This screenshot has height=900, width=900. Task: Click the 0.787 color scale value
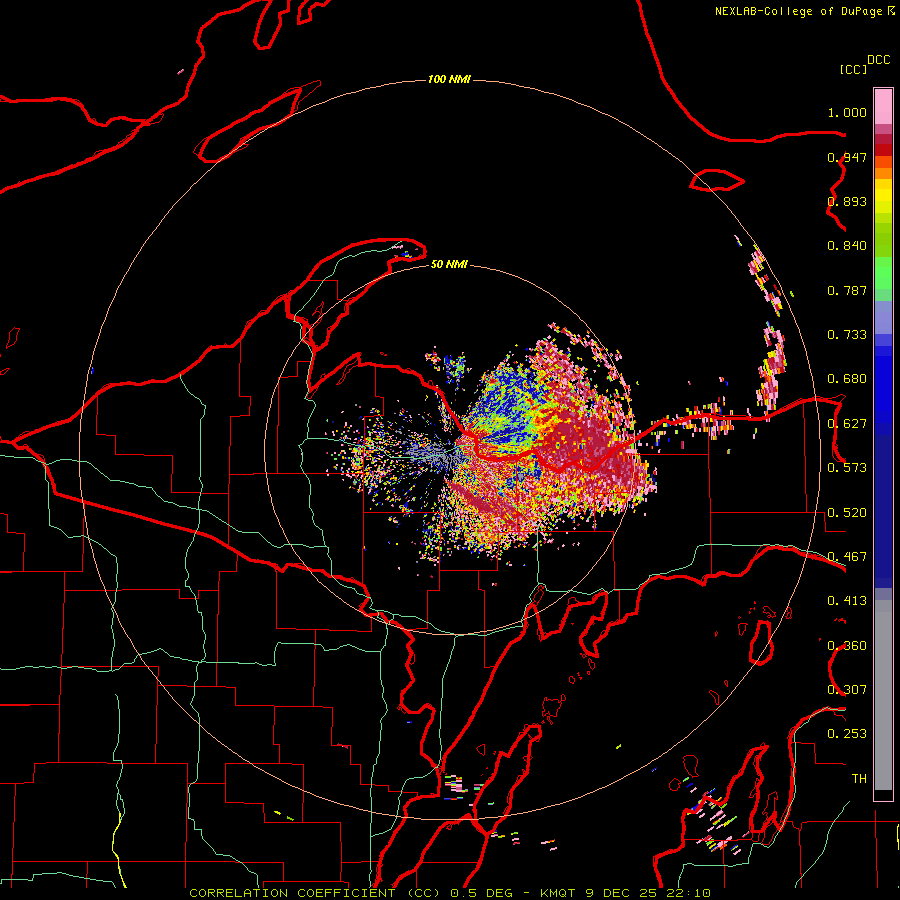pyautogui.click(x=847, y=290)
